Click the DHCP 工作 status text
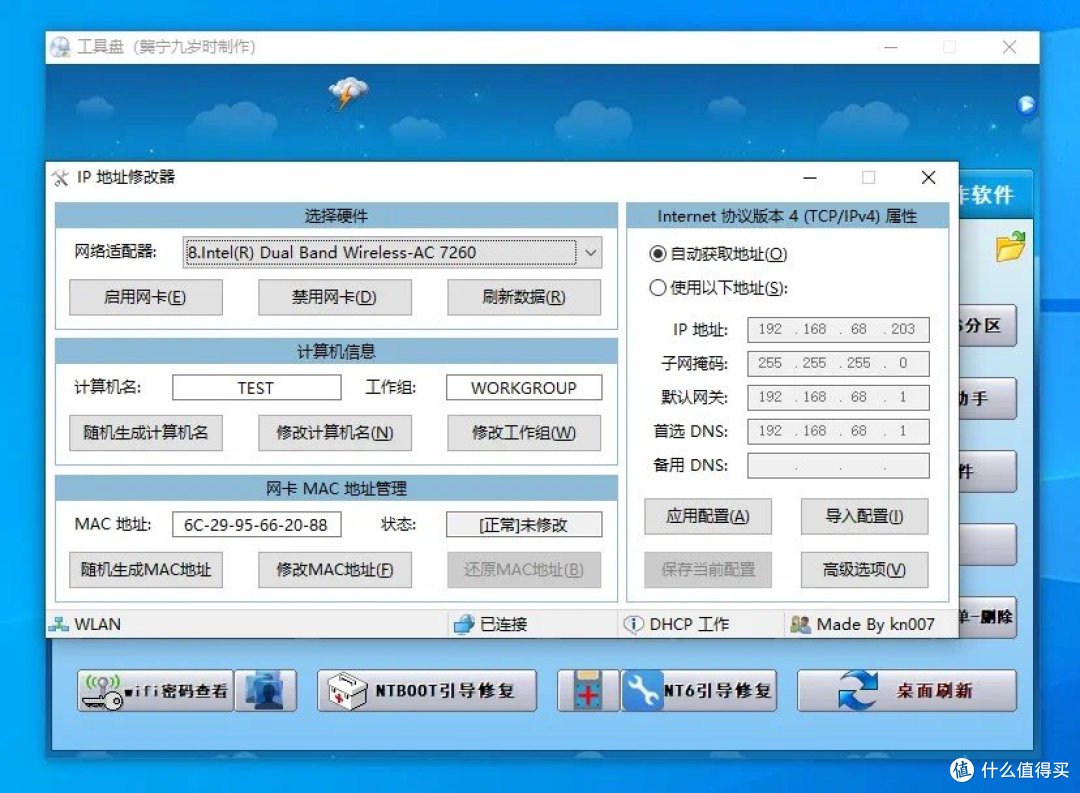1080x793 pixels. pos(689,624)
